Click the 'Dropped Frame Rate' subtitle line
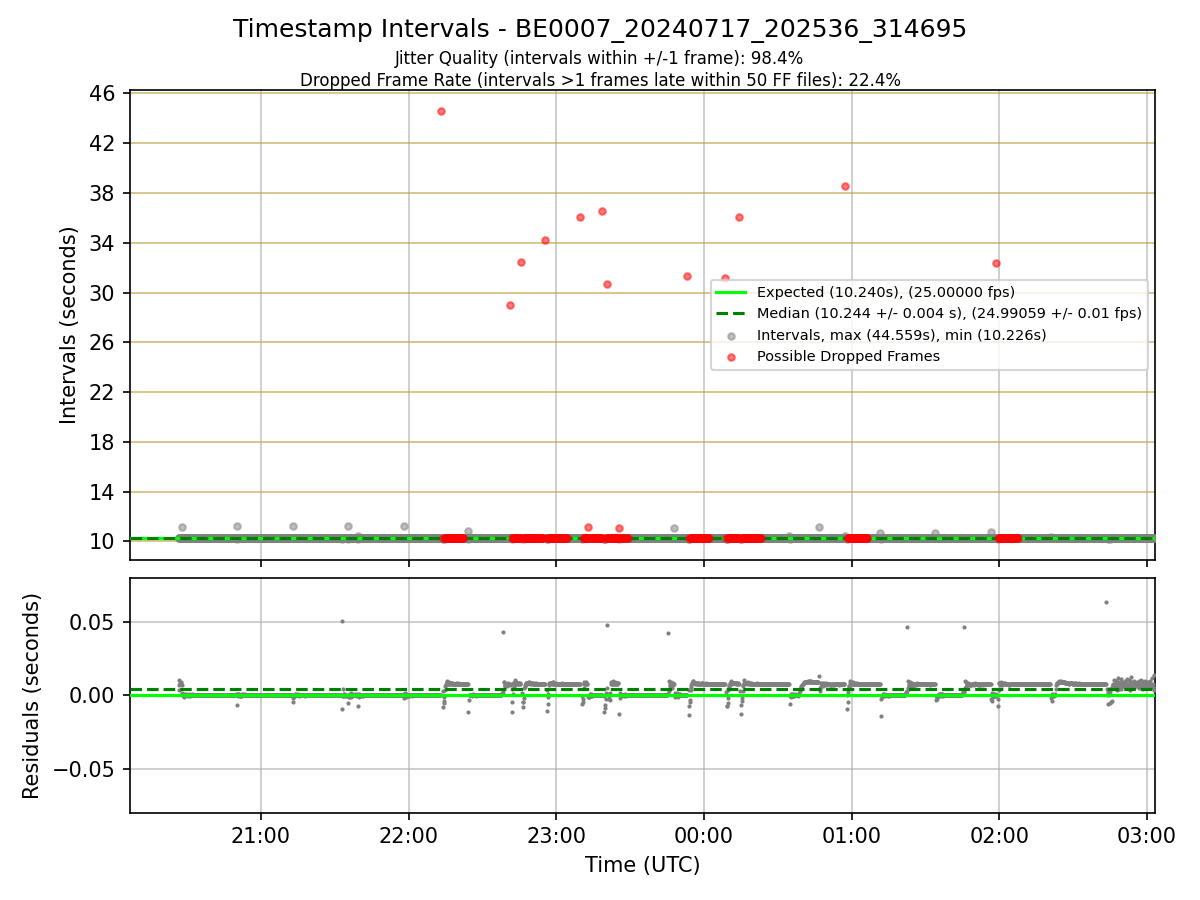Image resolution: width=1200 pixels, height=900 pixels. click(x=600, y=80)
